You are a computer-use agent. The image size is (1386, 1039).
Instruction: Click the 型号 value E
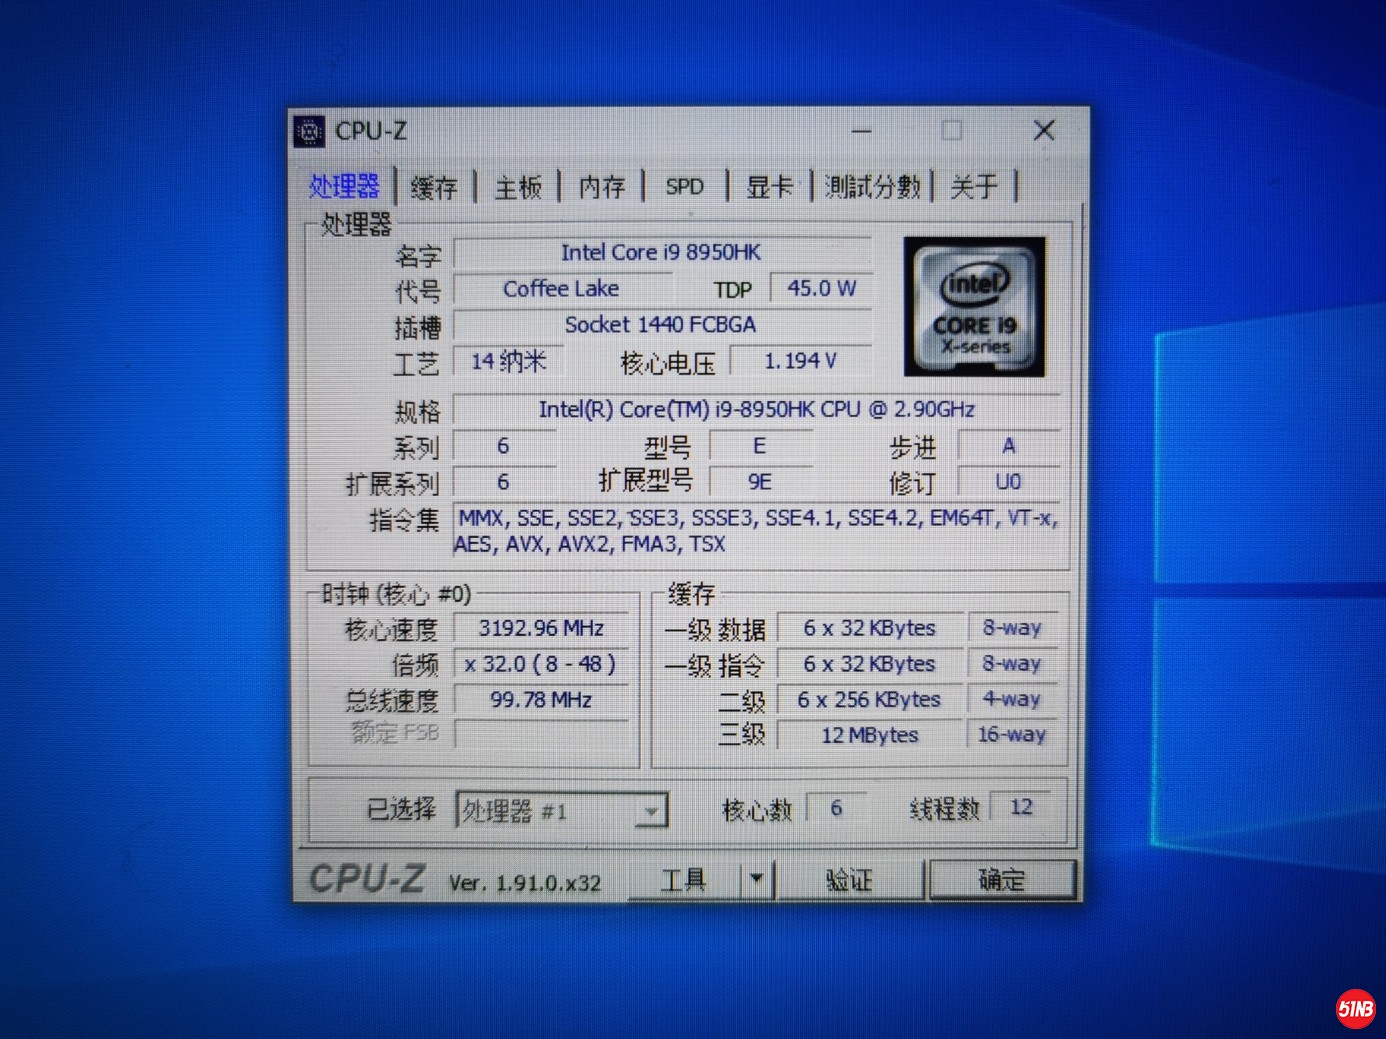[760, 446]
